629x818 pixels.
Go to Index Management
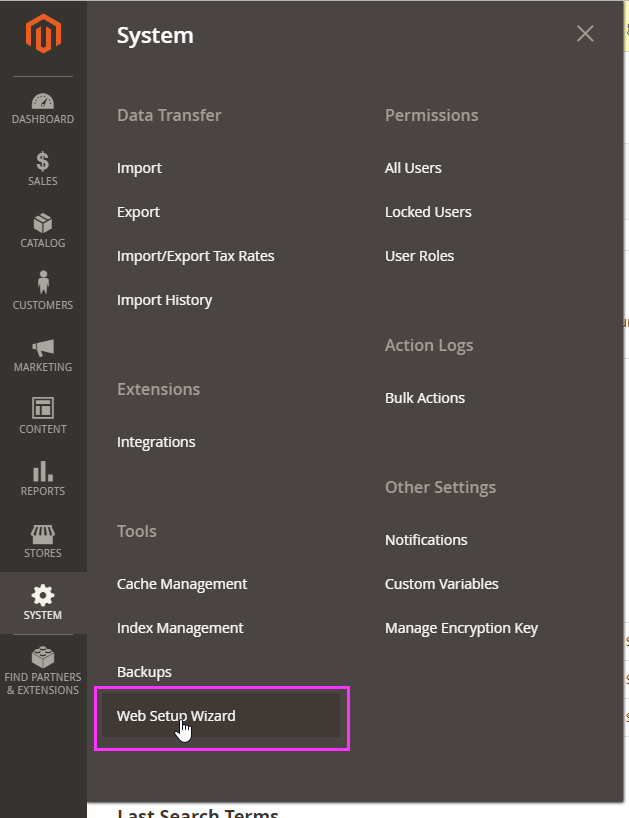(180, 628)
